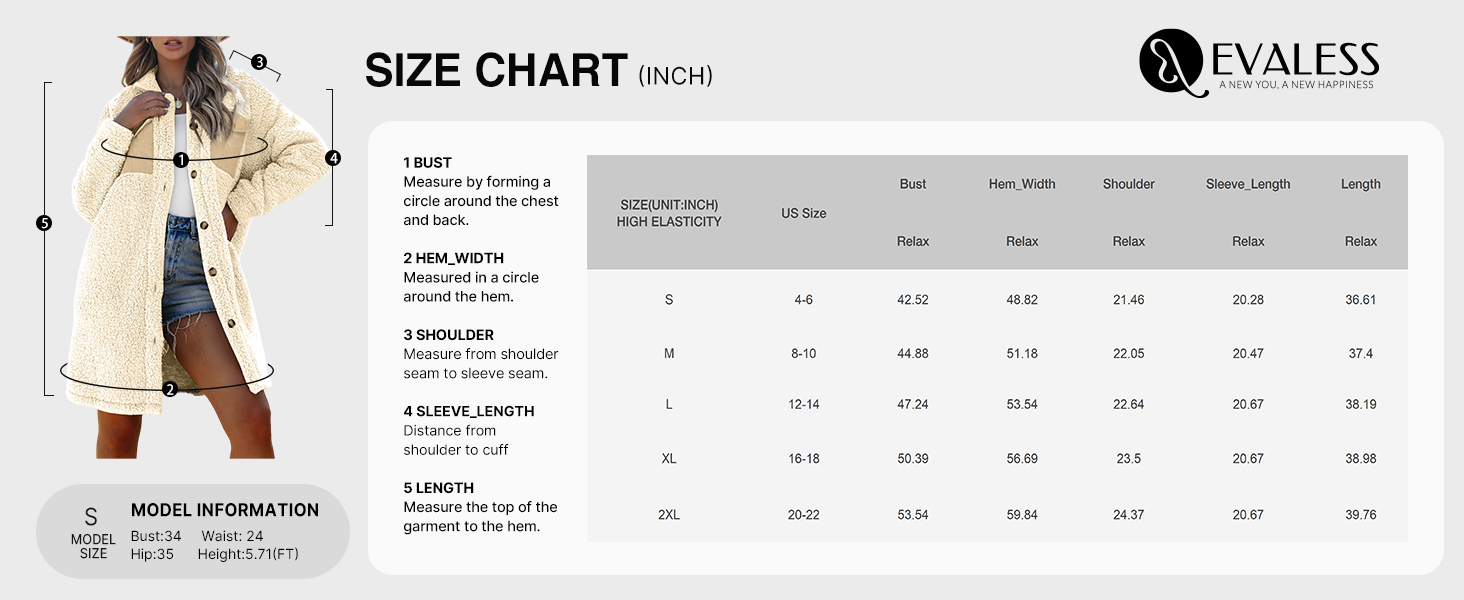Click US size 8-10 cell
This screenshot has height=600, width=1464.
pos(804,353)
